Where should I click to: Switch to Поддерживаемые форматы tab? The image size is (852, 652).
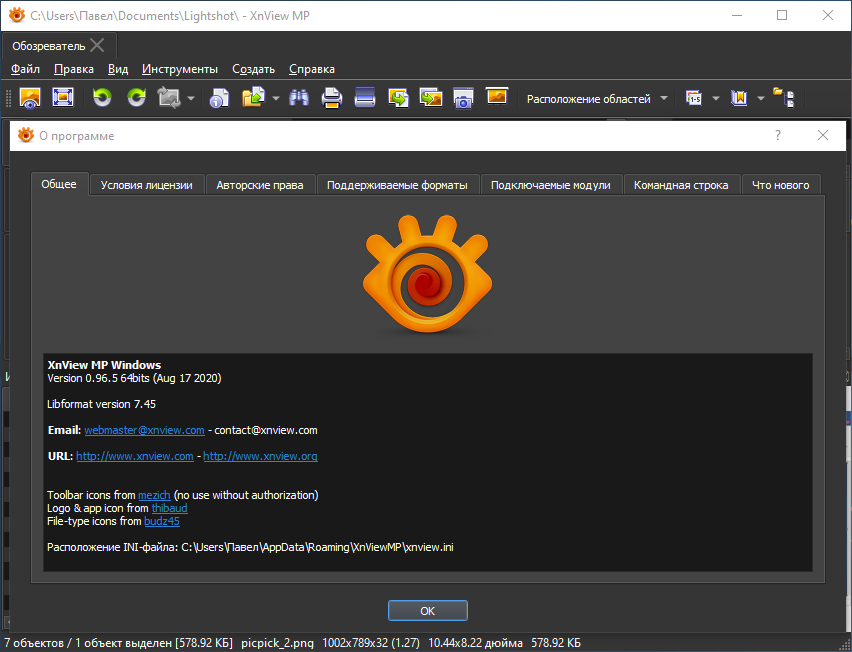click(x=397, y=185)
